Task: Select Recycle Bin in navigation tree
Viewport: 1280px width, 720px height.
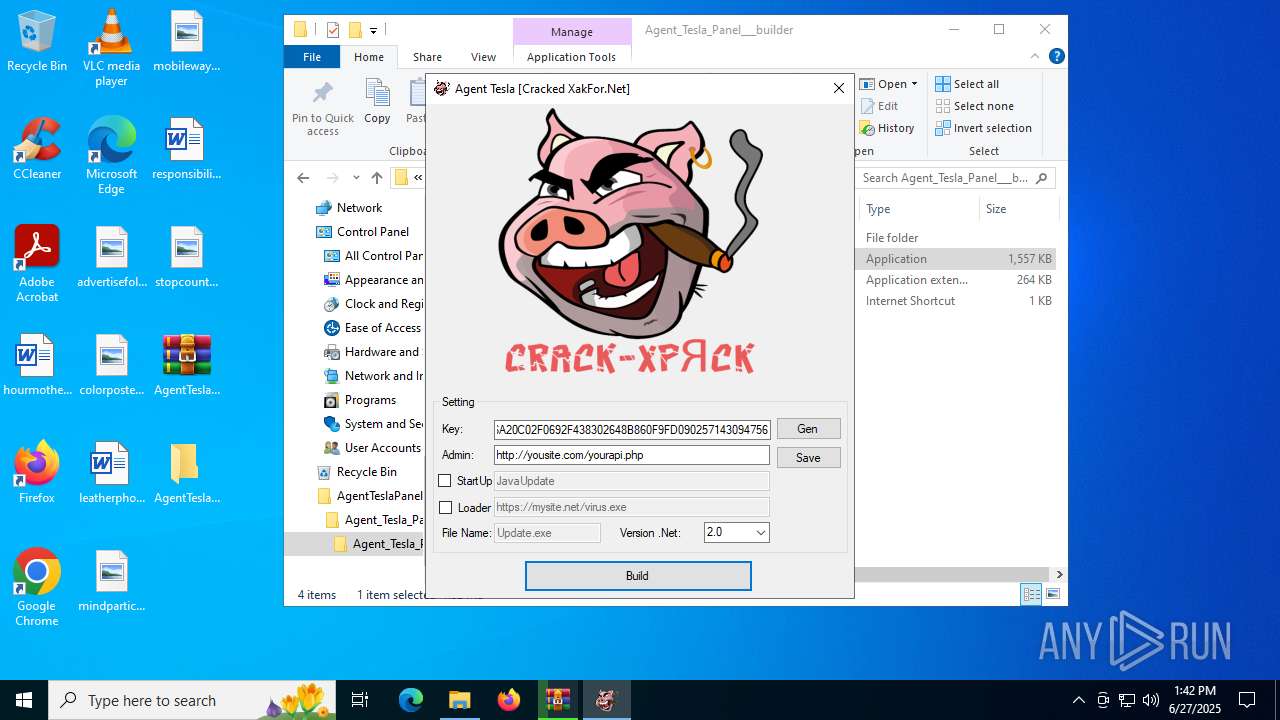Action: 366,472
